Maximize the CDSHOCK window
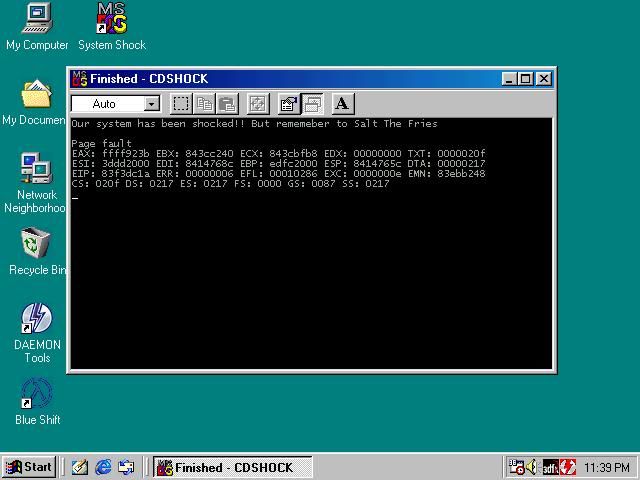 tap(525, 79)
